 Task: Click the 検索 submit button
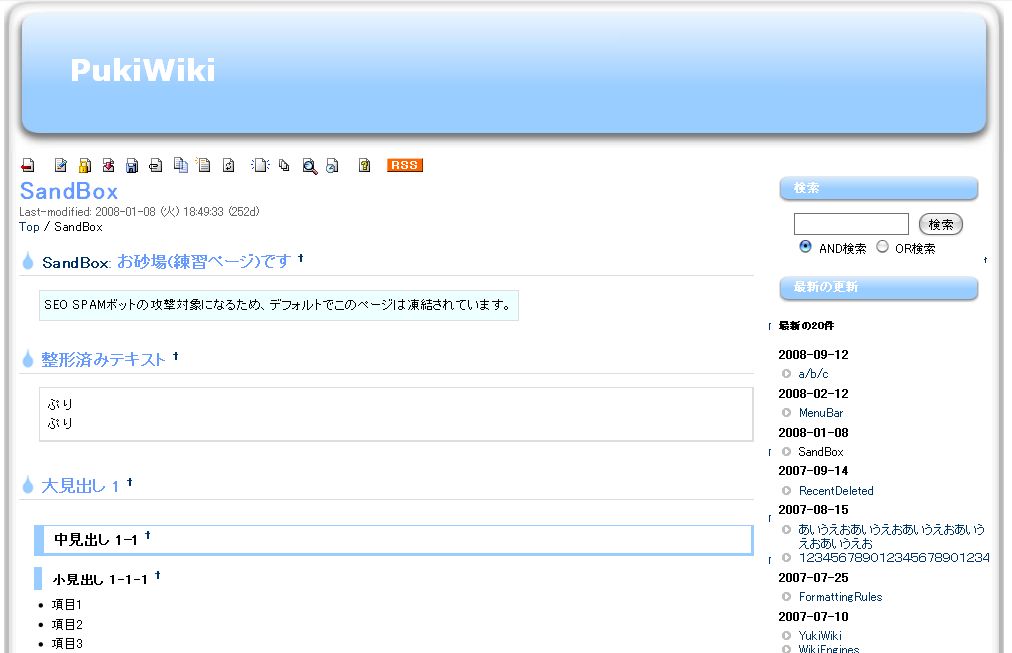coord(940,224)
